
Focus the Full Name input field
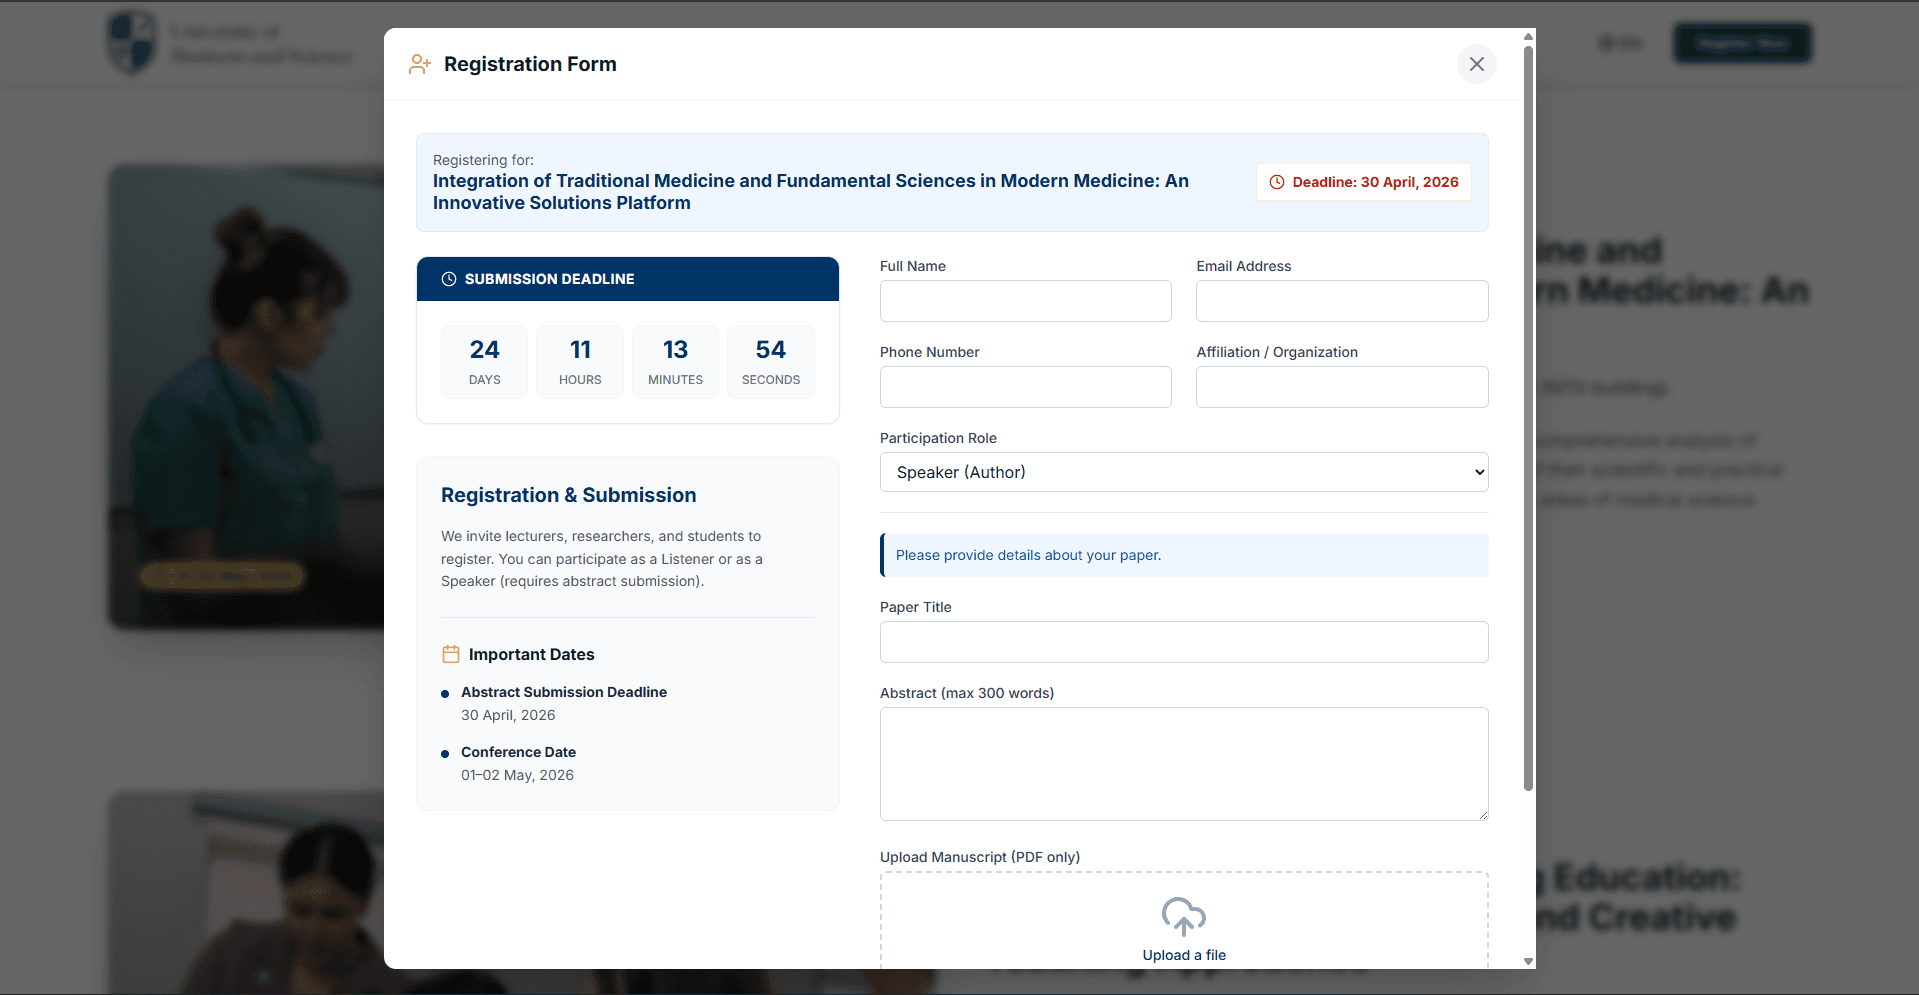pyautogui.click(x=1025, y=301)
